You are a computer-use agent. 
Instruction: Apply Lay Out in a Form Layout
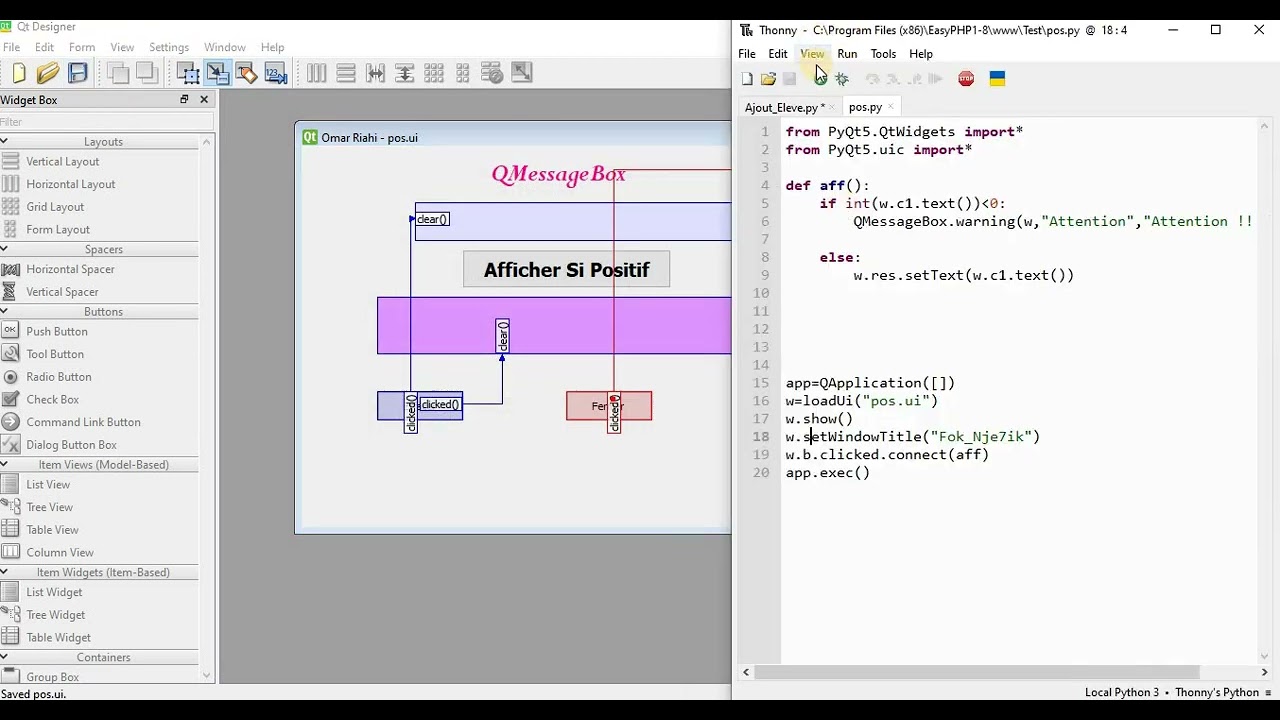[463, 72]
